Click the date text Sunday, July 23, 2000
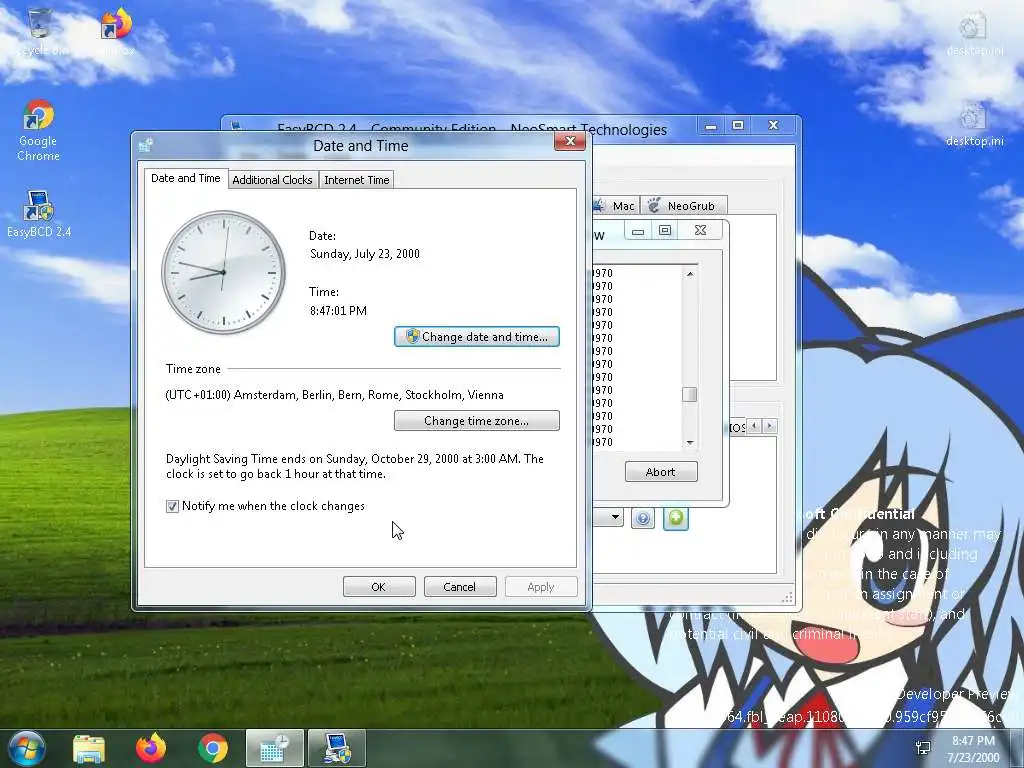1024x768 pixels. [x=364, y=254]
